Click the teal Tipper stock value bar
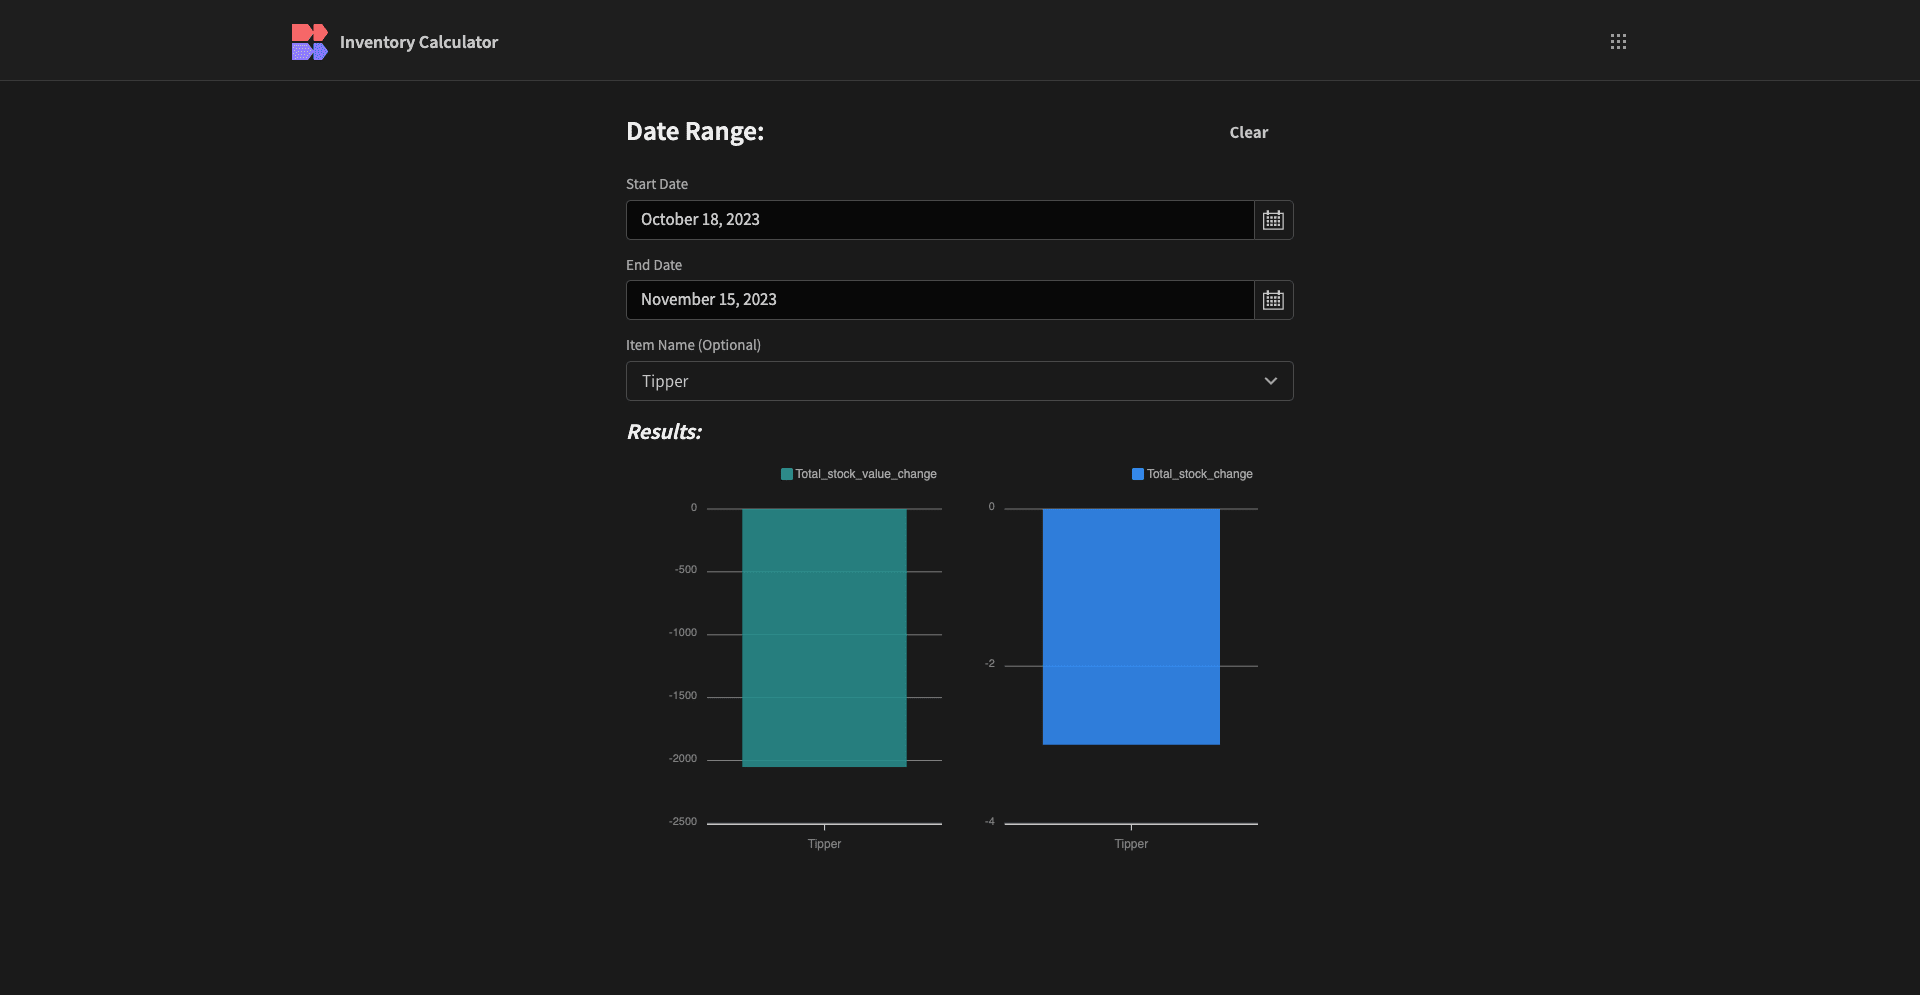Image resolution: width=1920 pixels, height=995 pixels. (824, 638)
